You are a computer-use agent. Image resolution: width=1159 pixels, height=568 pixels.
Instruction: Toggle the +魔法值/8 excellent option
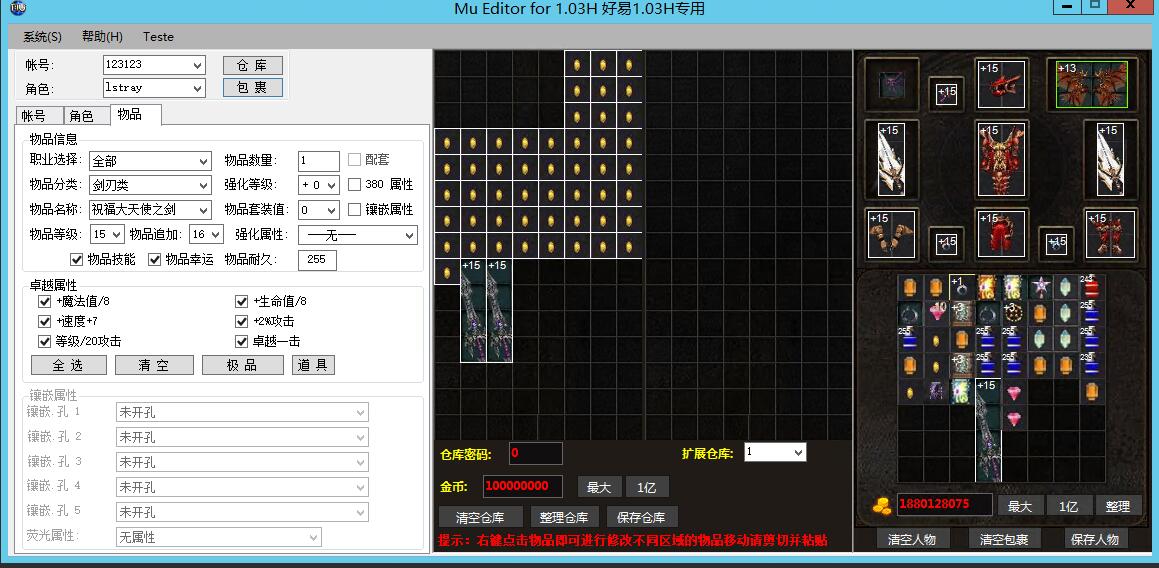(44, 302)
